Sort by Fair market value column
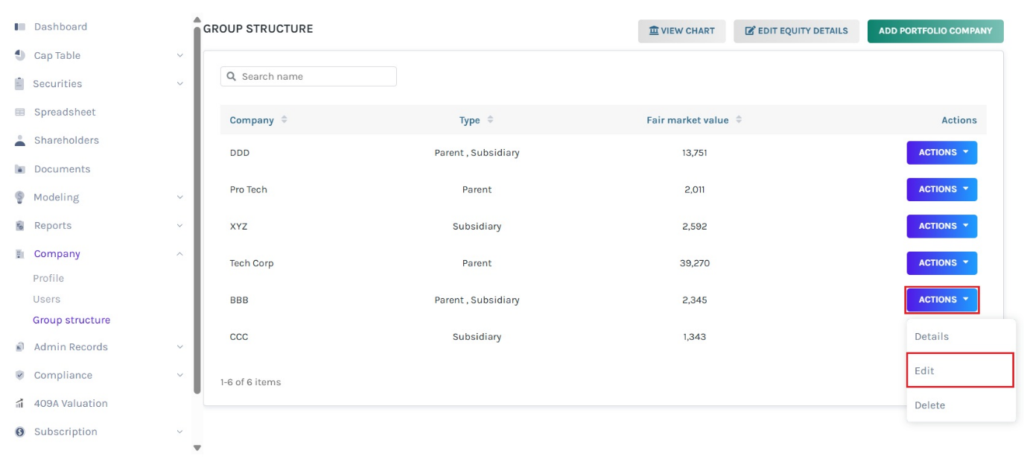This screenshot has width=1024, height=462. click(x=739, y=120)
